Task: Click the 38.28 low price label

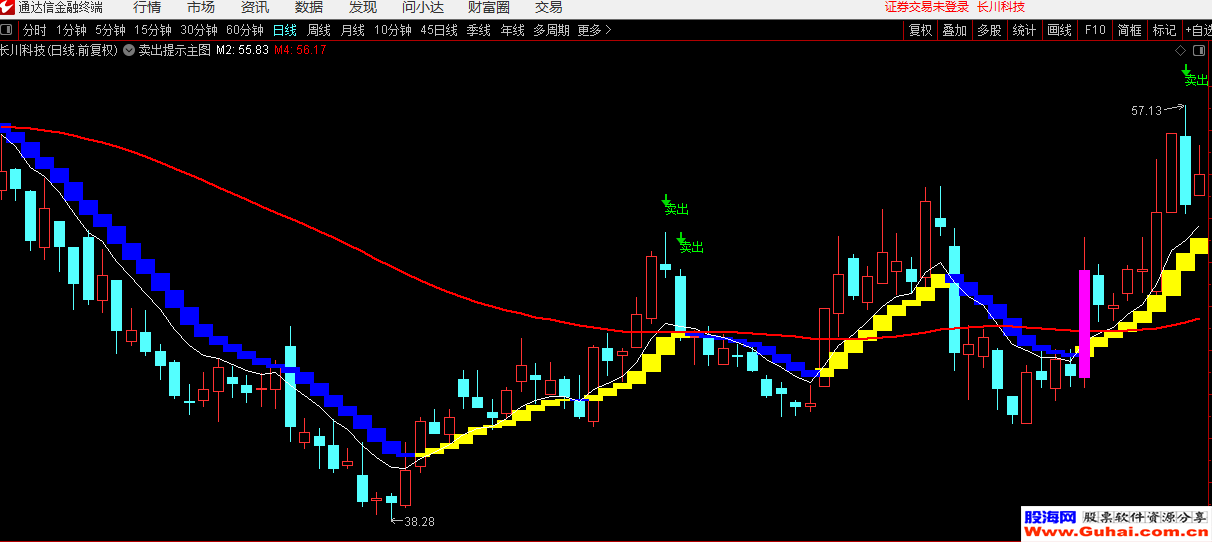Action: pyautogui.click(x=419, y=521)
